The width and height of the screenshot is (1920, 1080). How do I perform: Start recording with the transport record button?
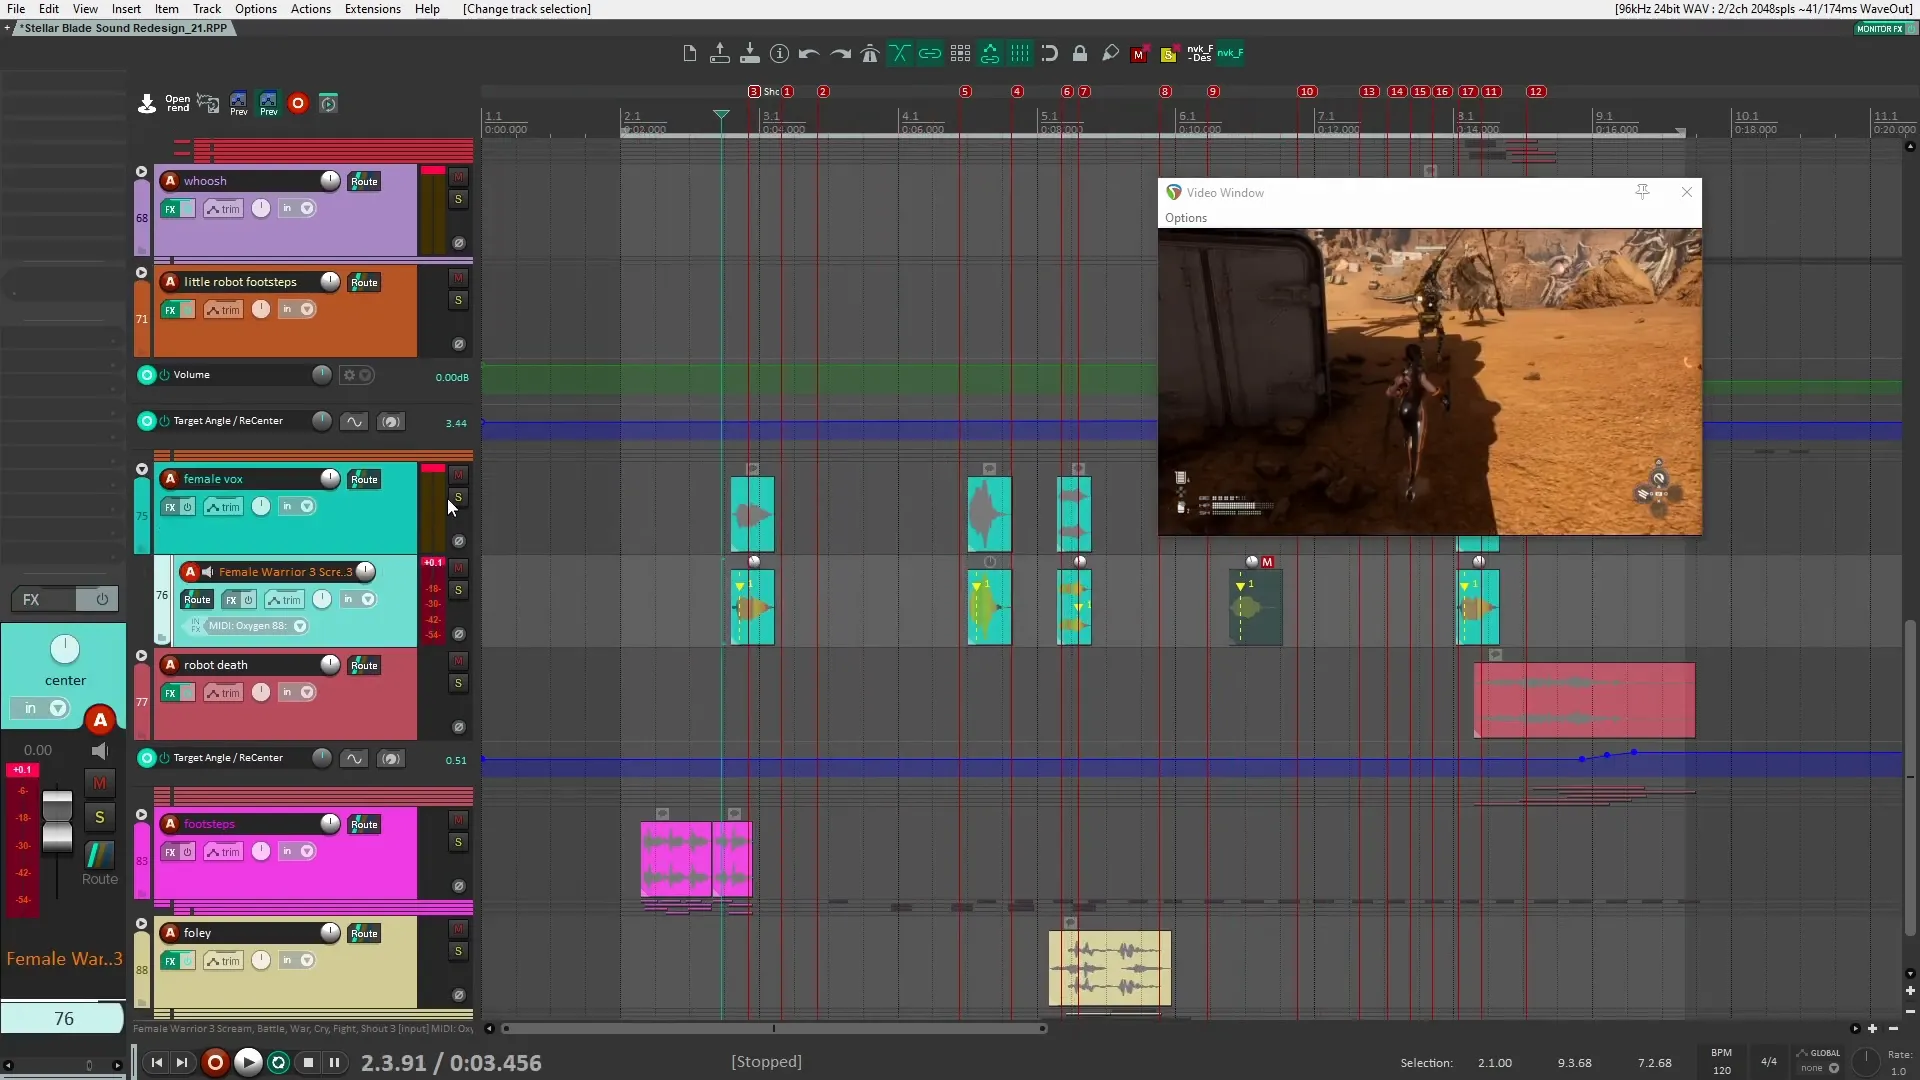215,1062
